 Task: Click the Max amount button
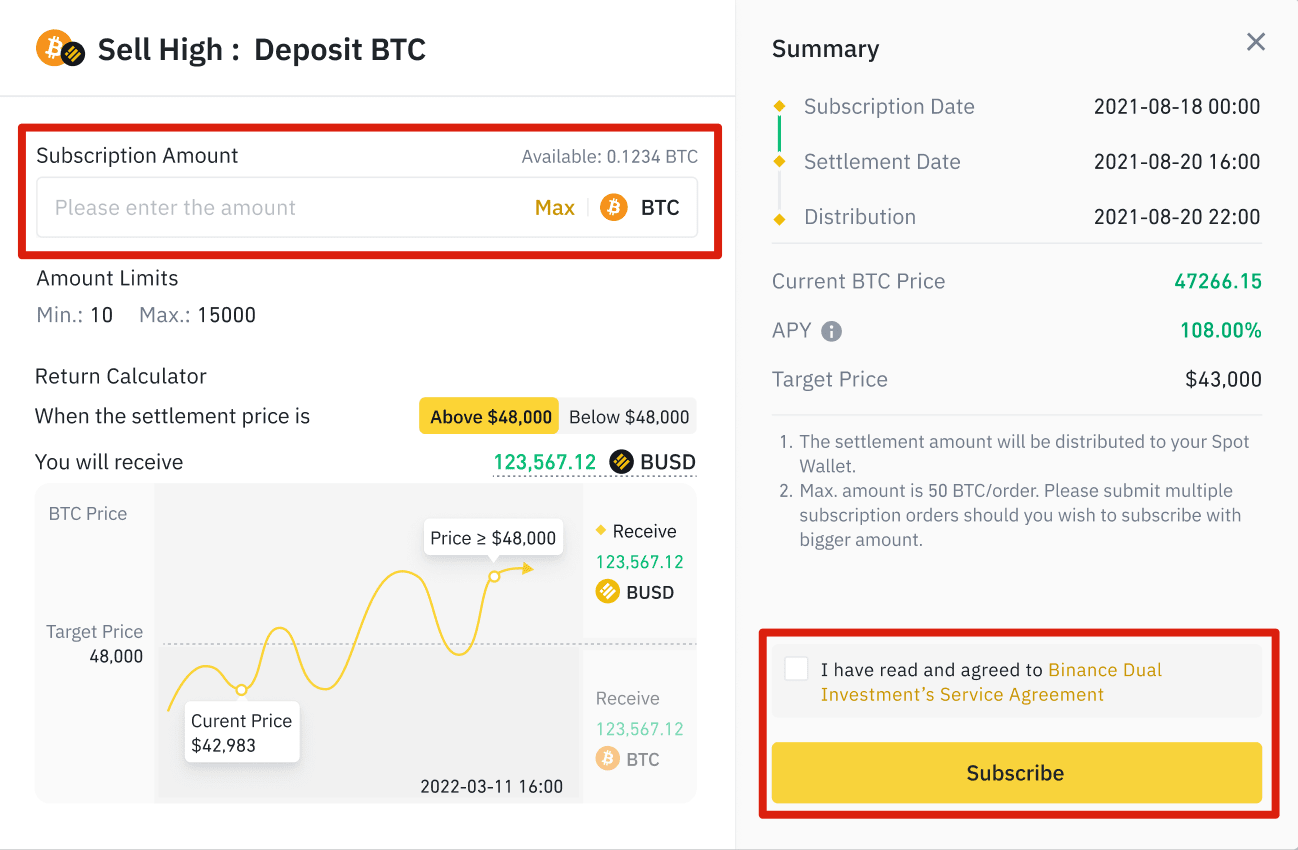[x=554, y=208]
